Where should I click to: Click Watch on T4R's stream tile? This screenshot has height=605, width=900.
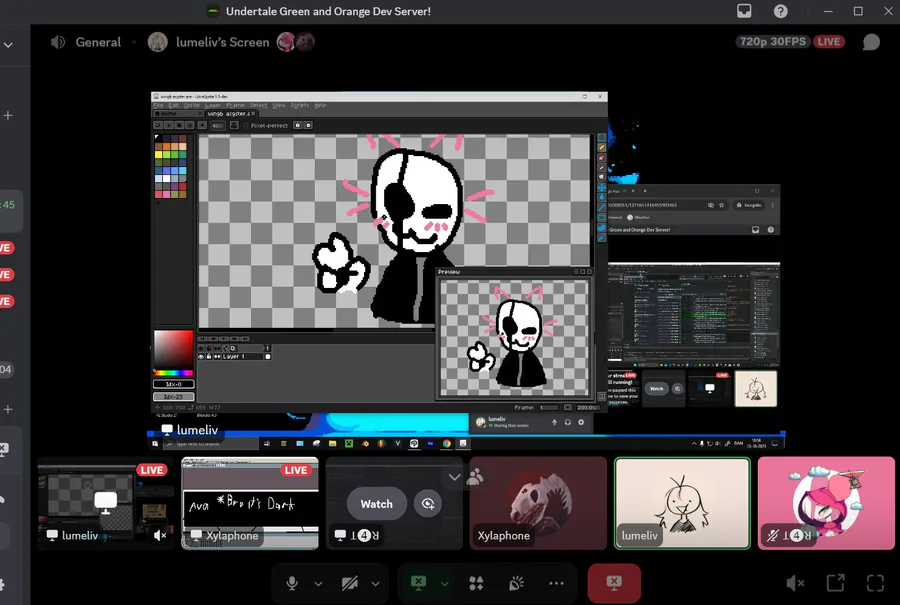pos(377,504)
